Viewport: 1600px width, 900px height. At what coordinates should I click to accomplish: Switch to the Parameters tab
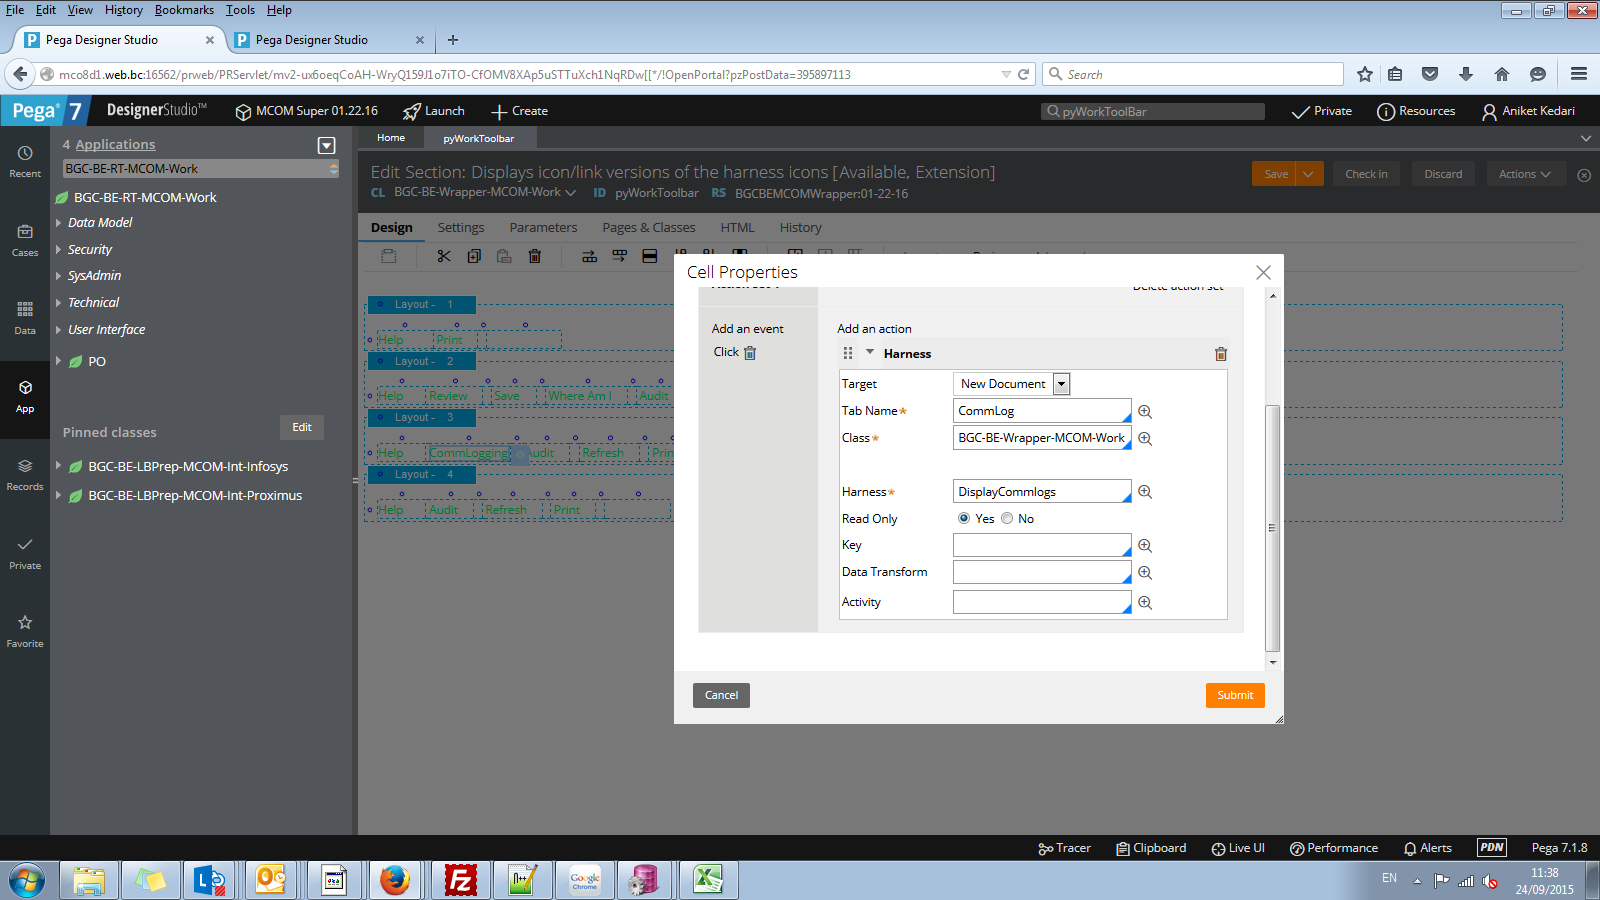point(543,228)
